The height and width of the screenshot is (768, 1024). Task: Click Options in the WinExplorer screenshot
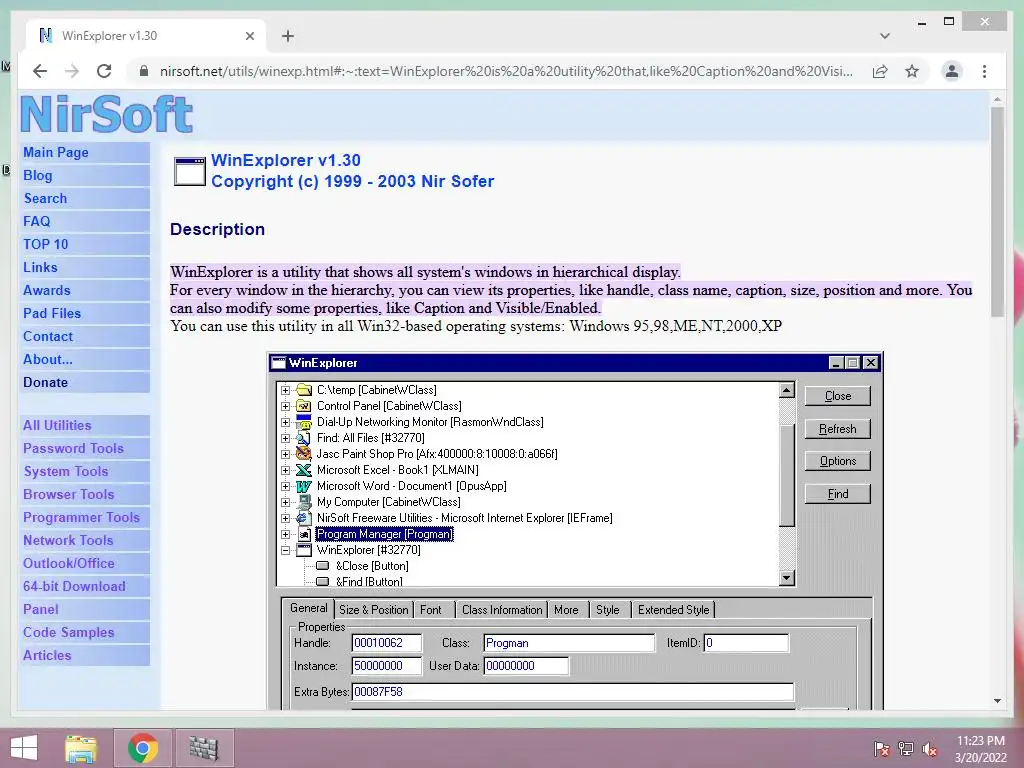pos(838,461)
